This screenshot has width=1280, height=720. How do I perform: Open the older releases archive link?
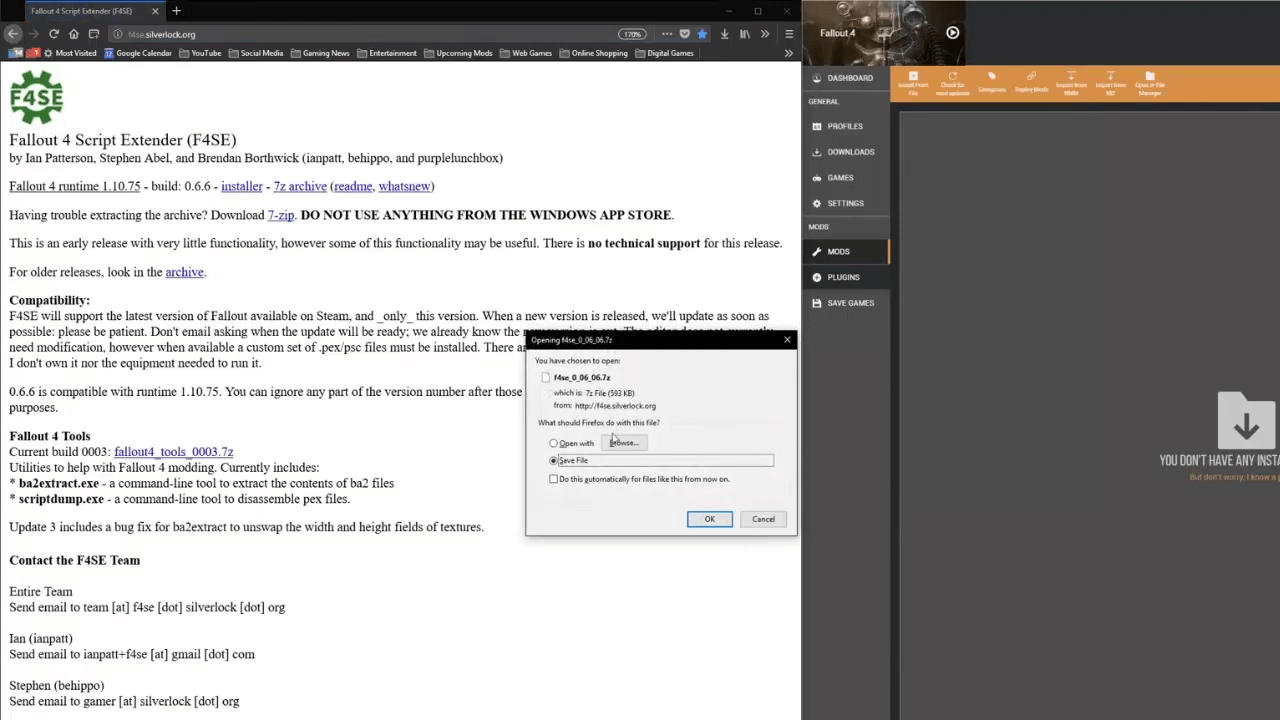coord(184,272)
